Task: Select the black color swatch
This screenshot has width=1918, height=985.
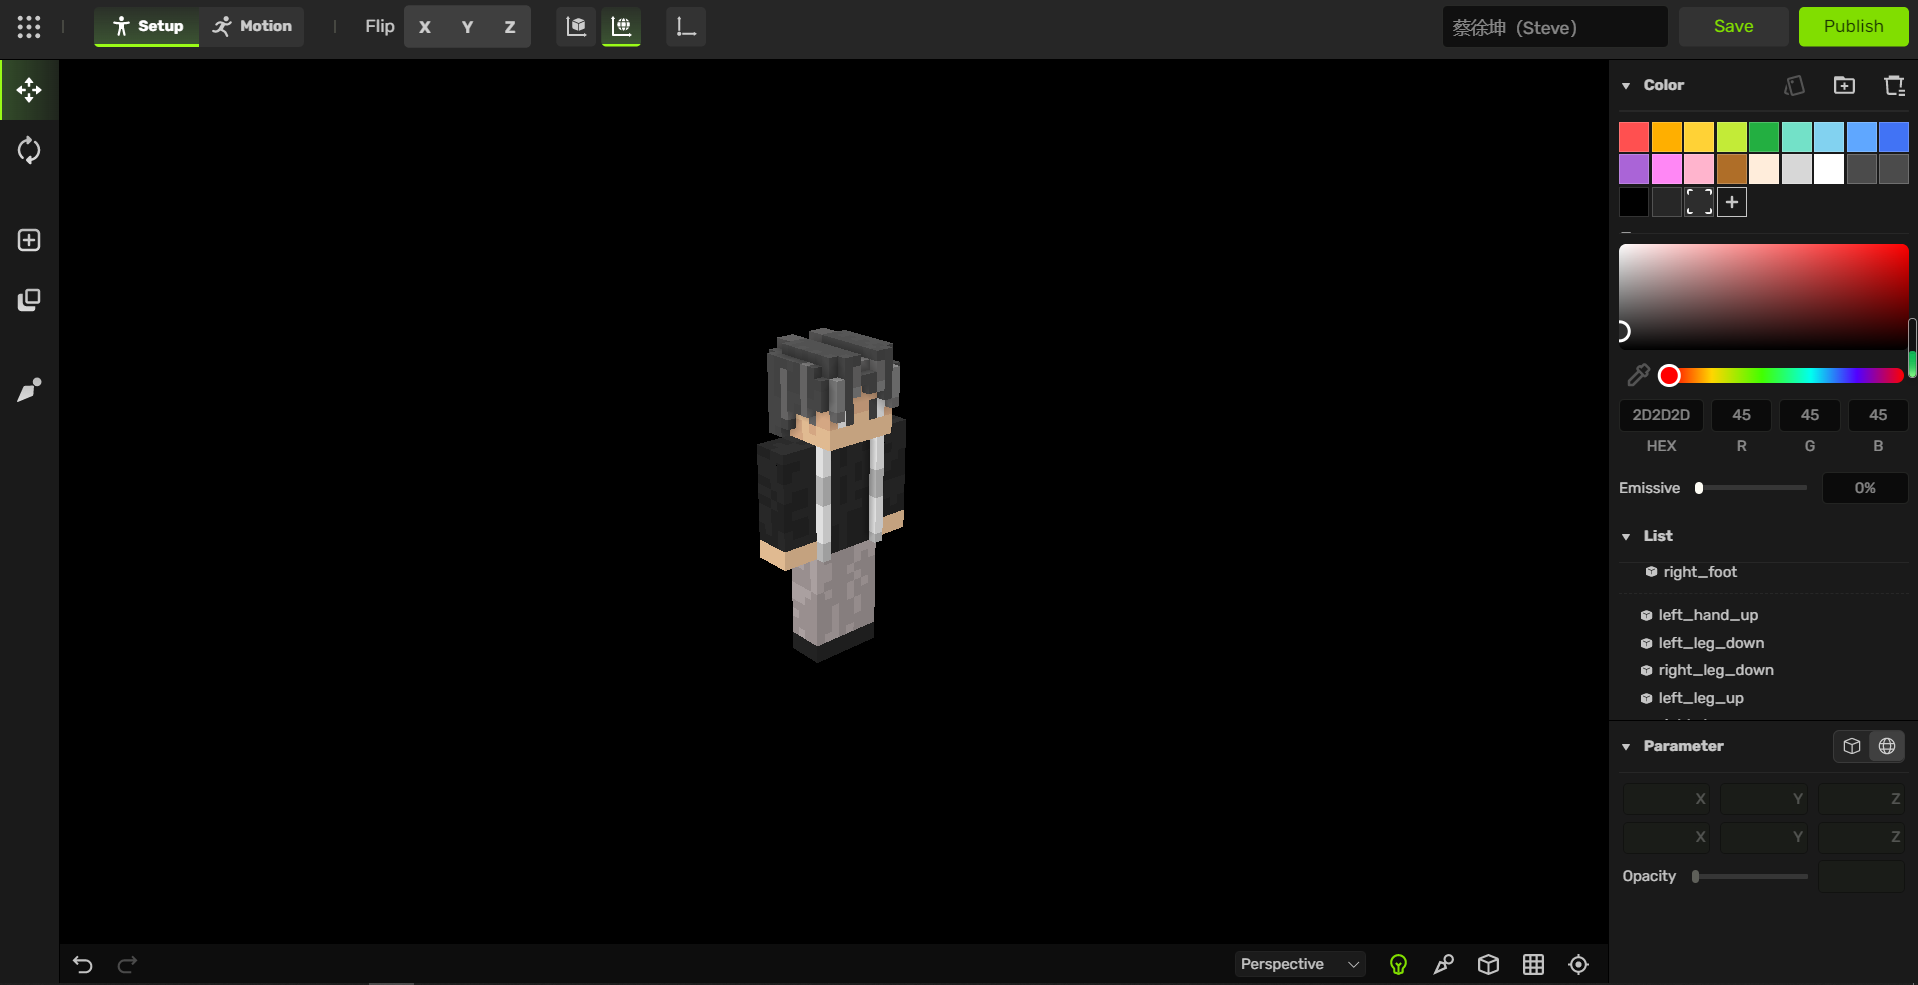Action: tap(1634, 202)
